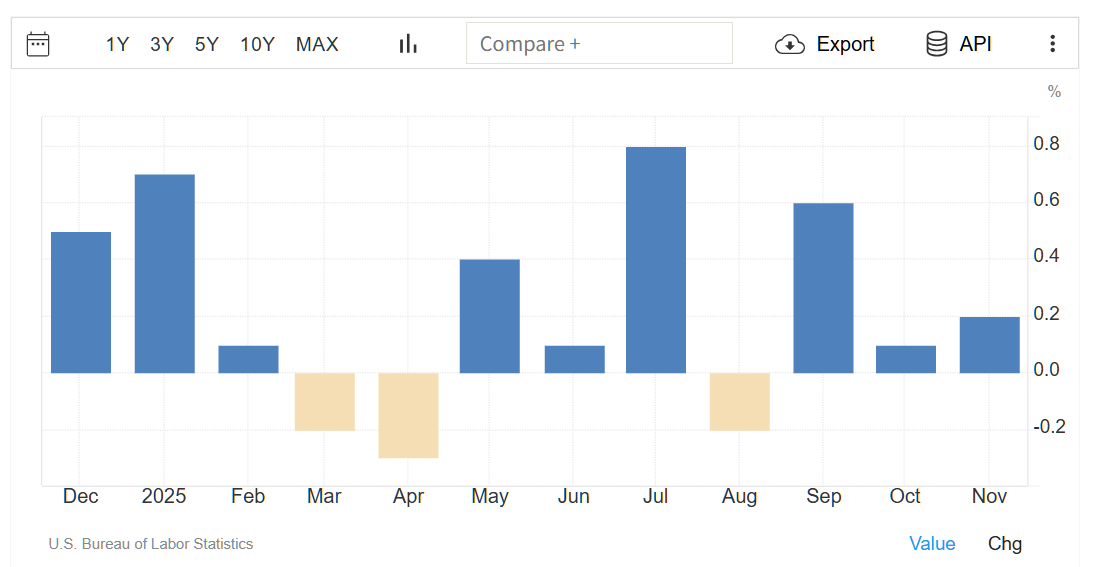Select the 1Y time range
This screenshot has width=1095, height=567.
pos(117,44)
